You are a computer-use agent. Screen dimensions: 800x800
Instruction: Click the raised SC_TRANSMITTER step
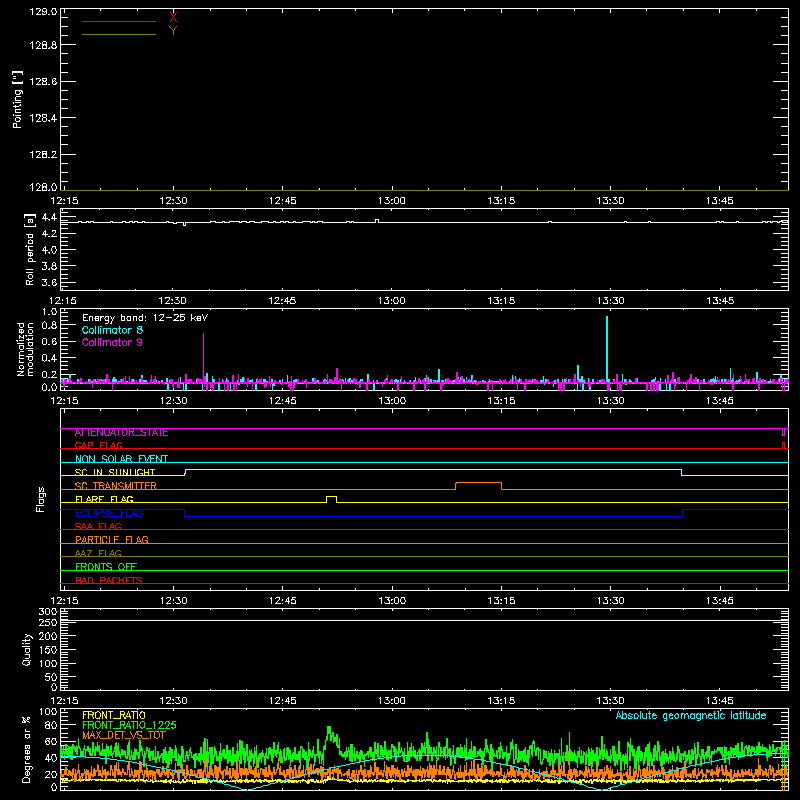pos(478,484)
